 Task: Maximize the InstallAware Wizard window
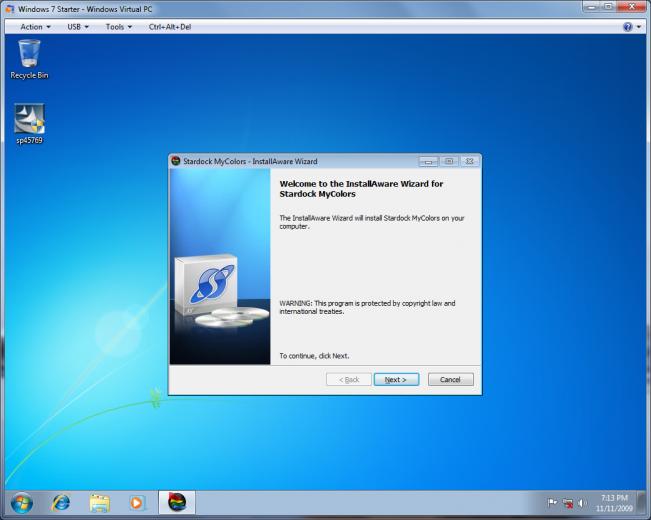(449, 161)
